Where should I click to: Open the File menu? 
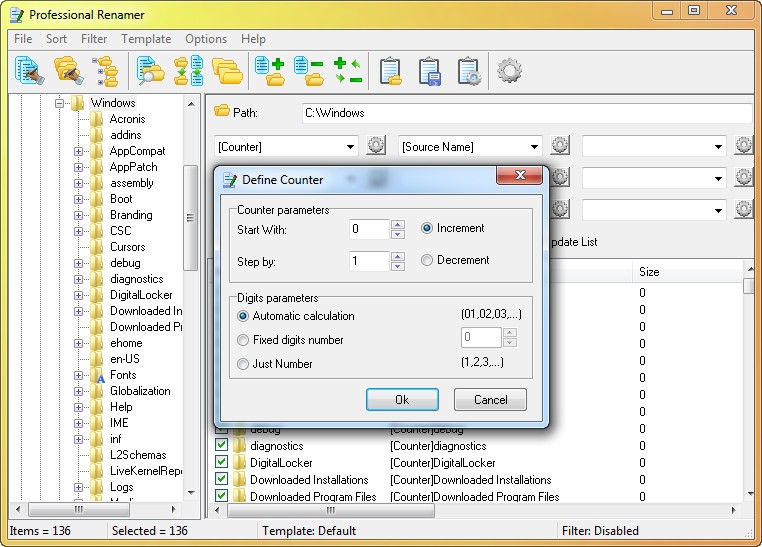[23, 39]
